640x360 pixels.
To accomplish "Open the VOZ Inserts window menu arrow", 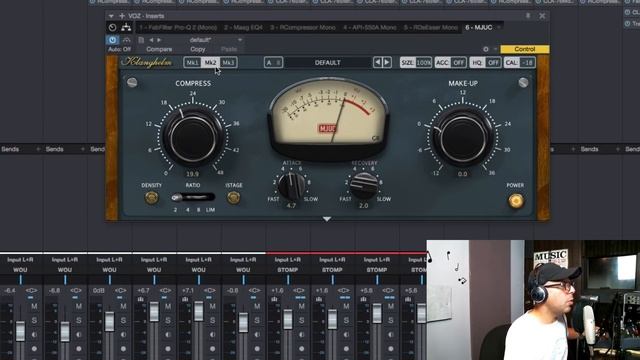I will coord(111,16).
